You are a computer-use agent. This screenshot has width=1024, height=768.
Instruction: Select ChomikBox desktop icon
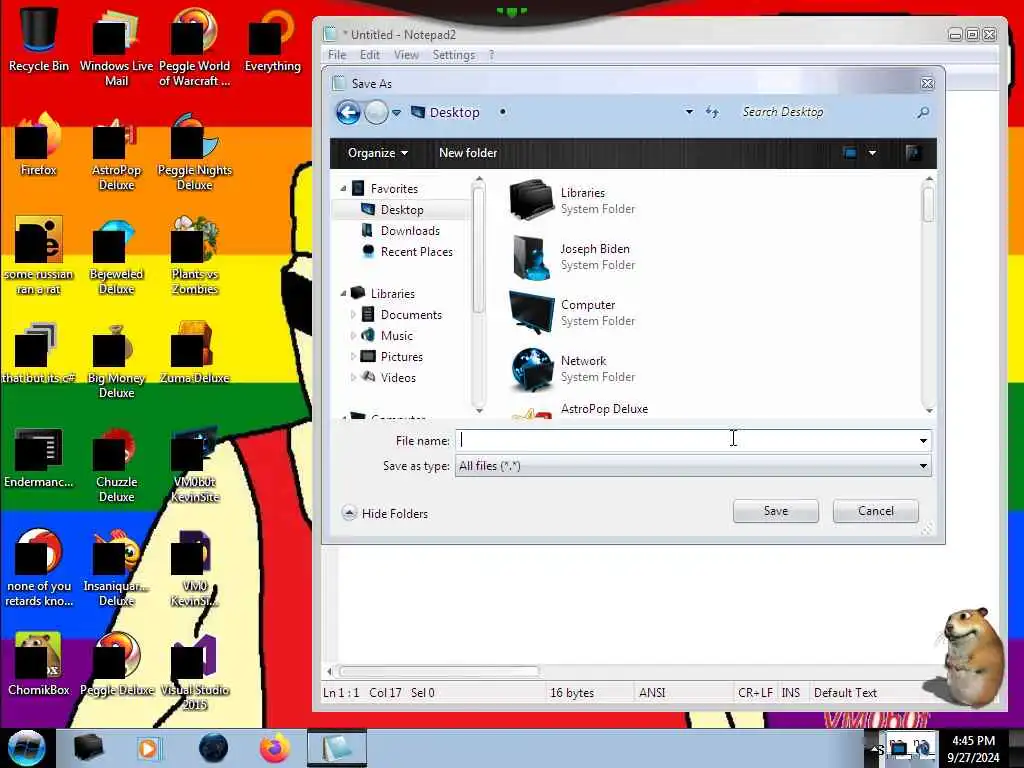click(39, 664)
